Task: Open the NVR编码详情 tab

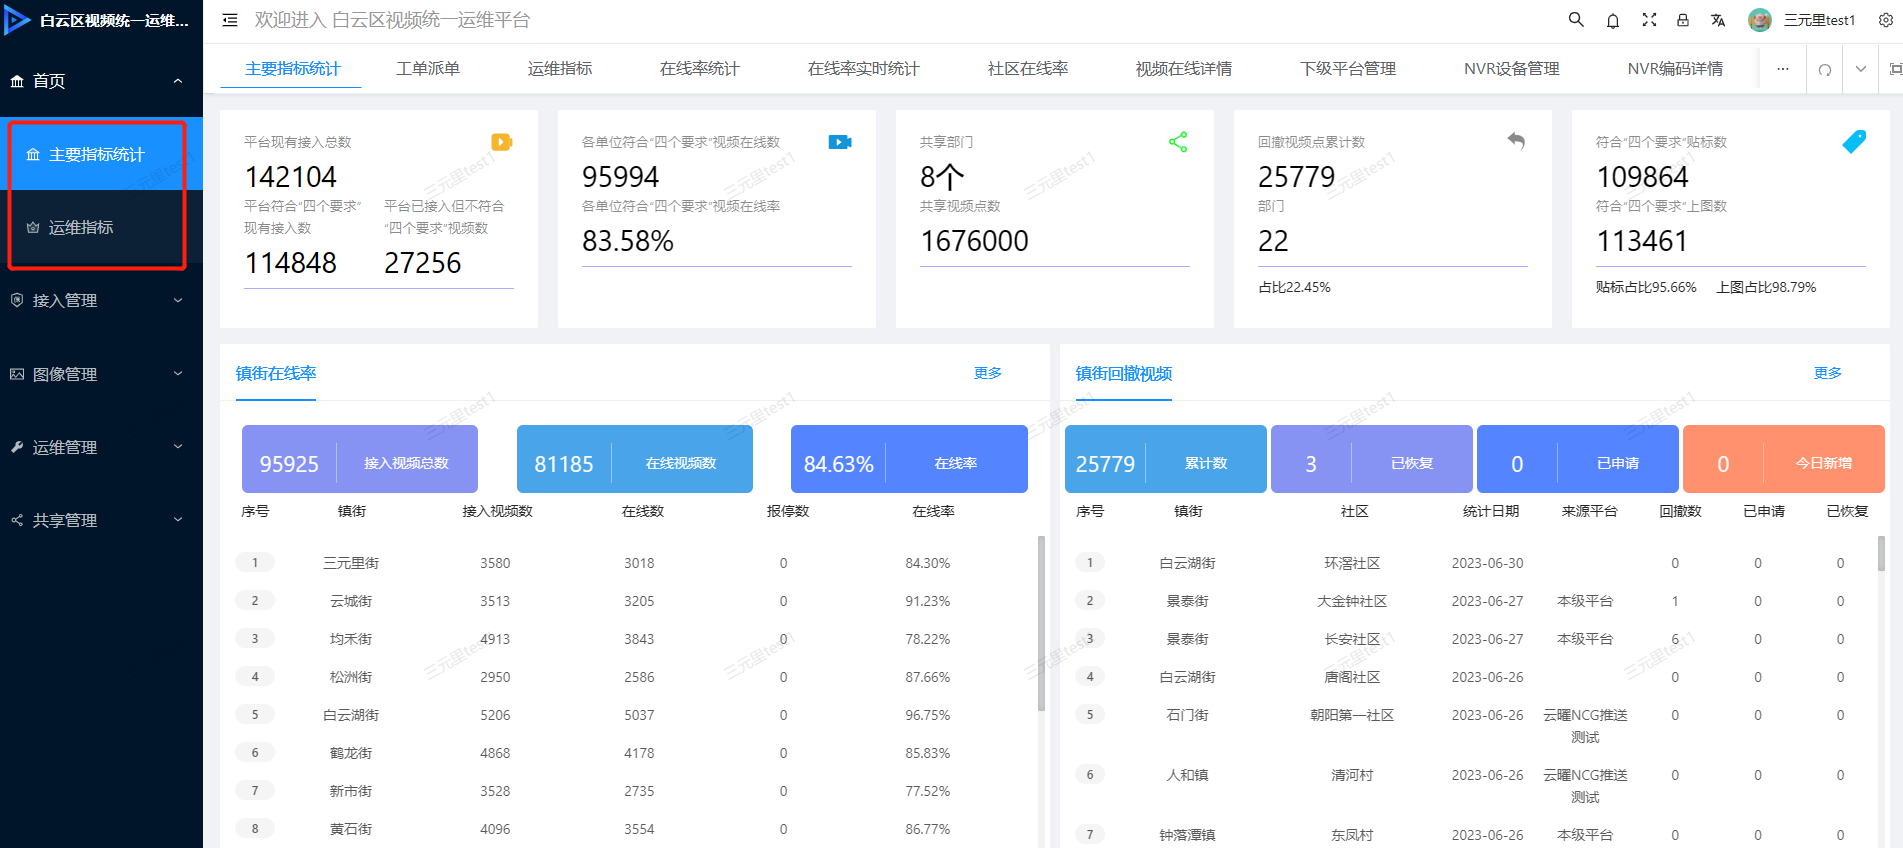Action: [x=1675, y=69]
